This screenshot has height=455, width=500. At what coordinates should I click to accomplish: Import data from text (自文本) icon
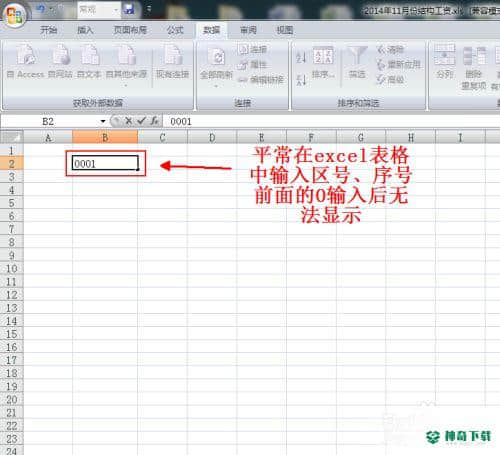click(90, 55)
